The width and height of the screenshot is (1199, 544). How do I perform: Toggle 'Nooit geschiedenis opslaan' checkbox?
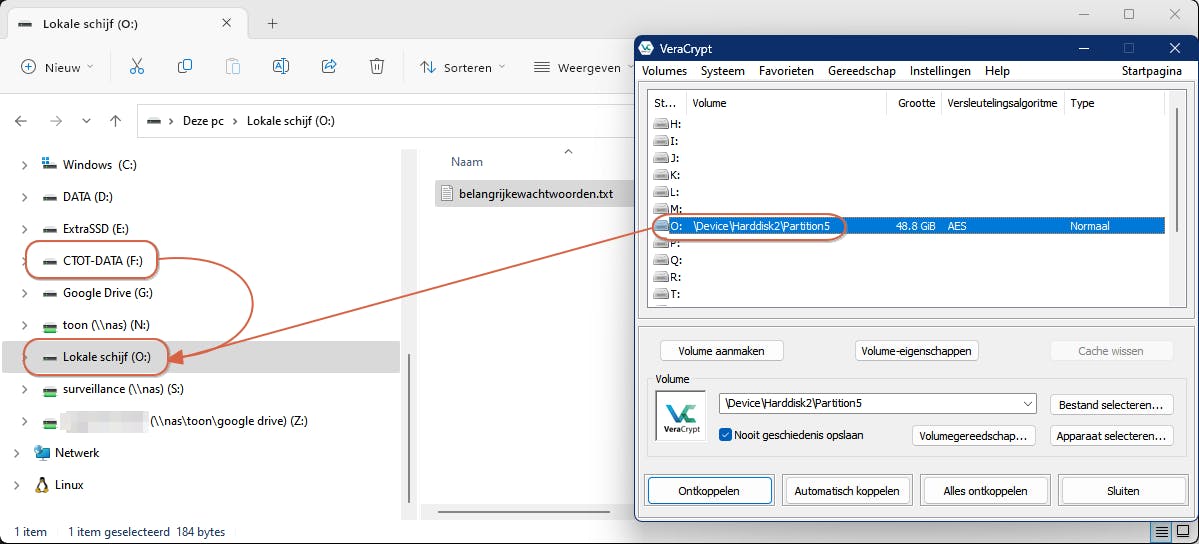pos(726,435)
